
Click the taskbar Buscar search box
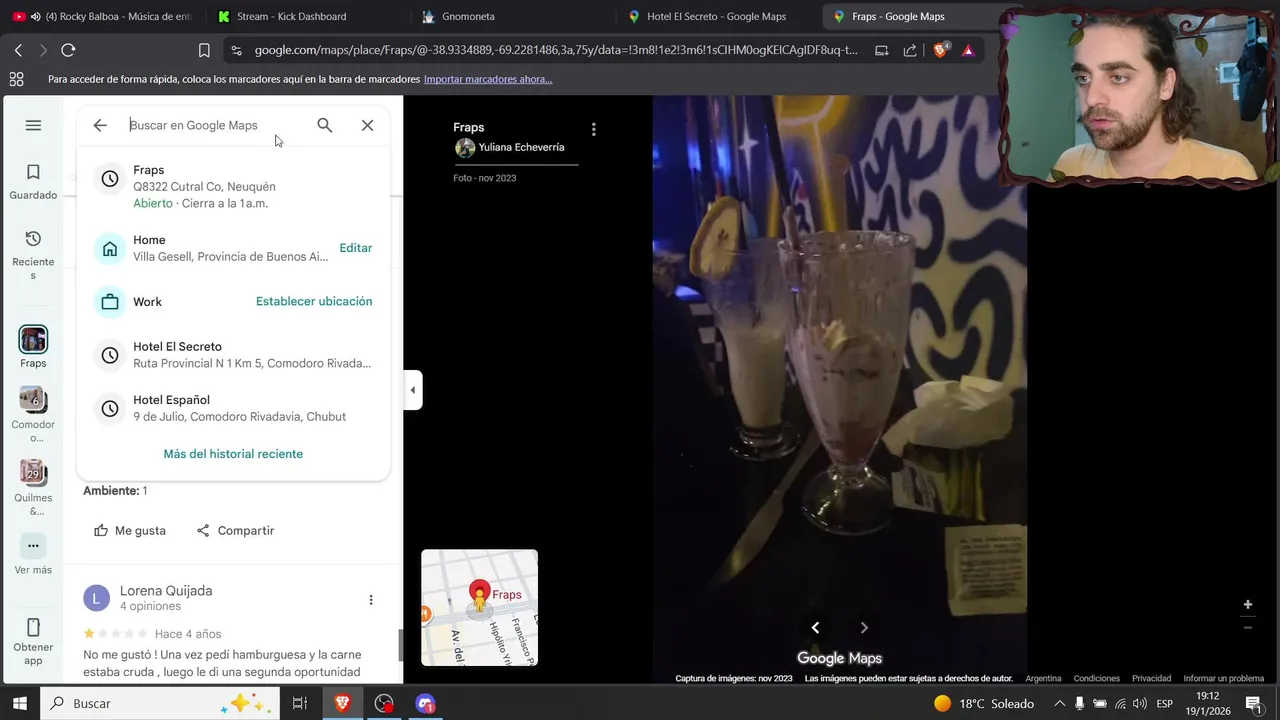coord(160,703)
